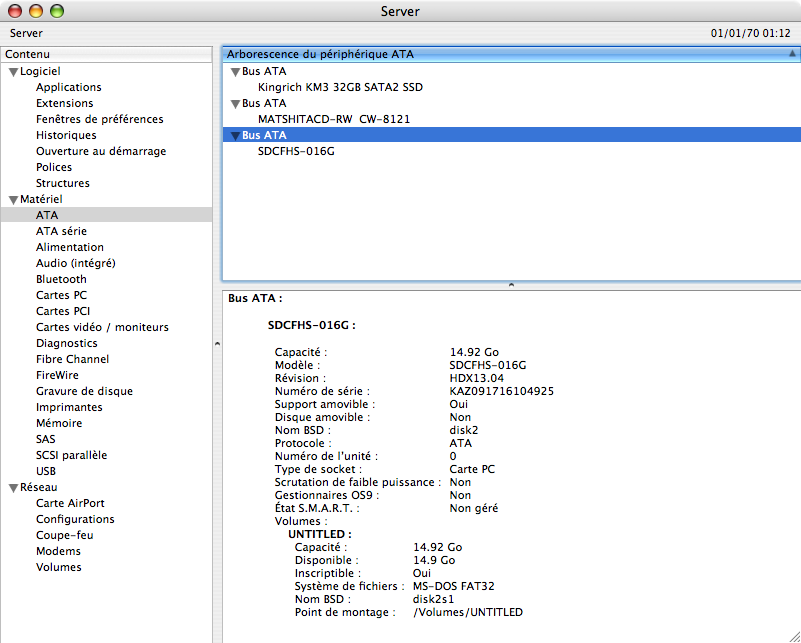Image resolution: width=801 pixels, height=643 pixels.
Task: Select Historiques in the sidebar
Action: [66, 135]
